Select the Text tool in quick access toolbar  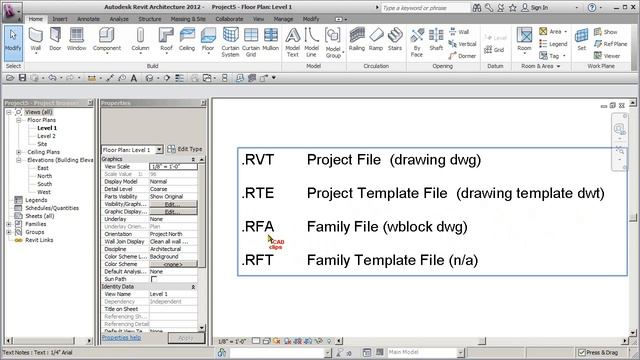133,78
